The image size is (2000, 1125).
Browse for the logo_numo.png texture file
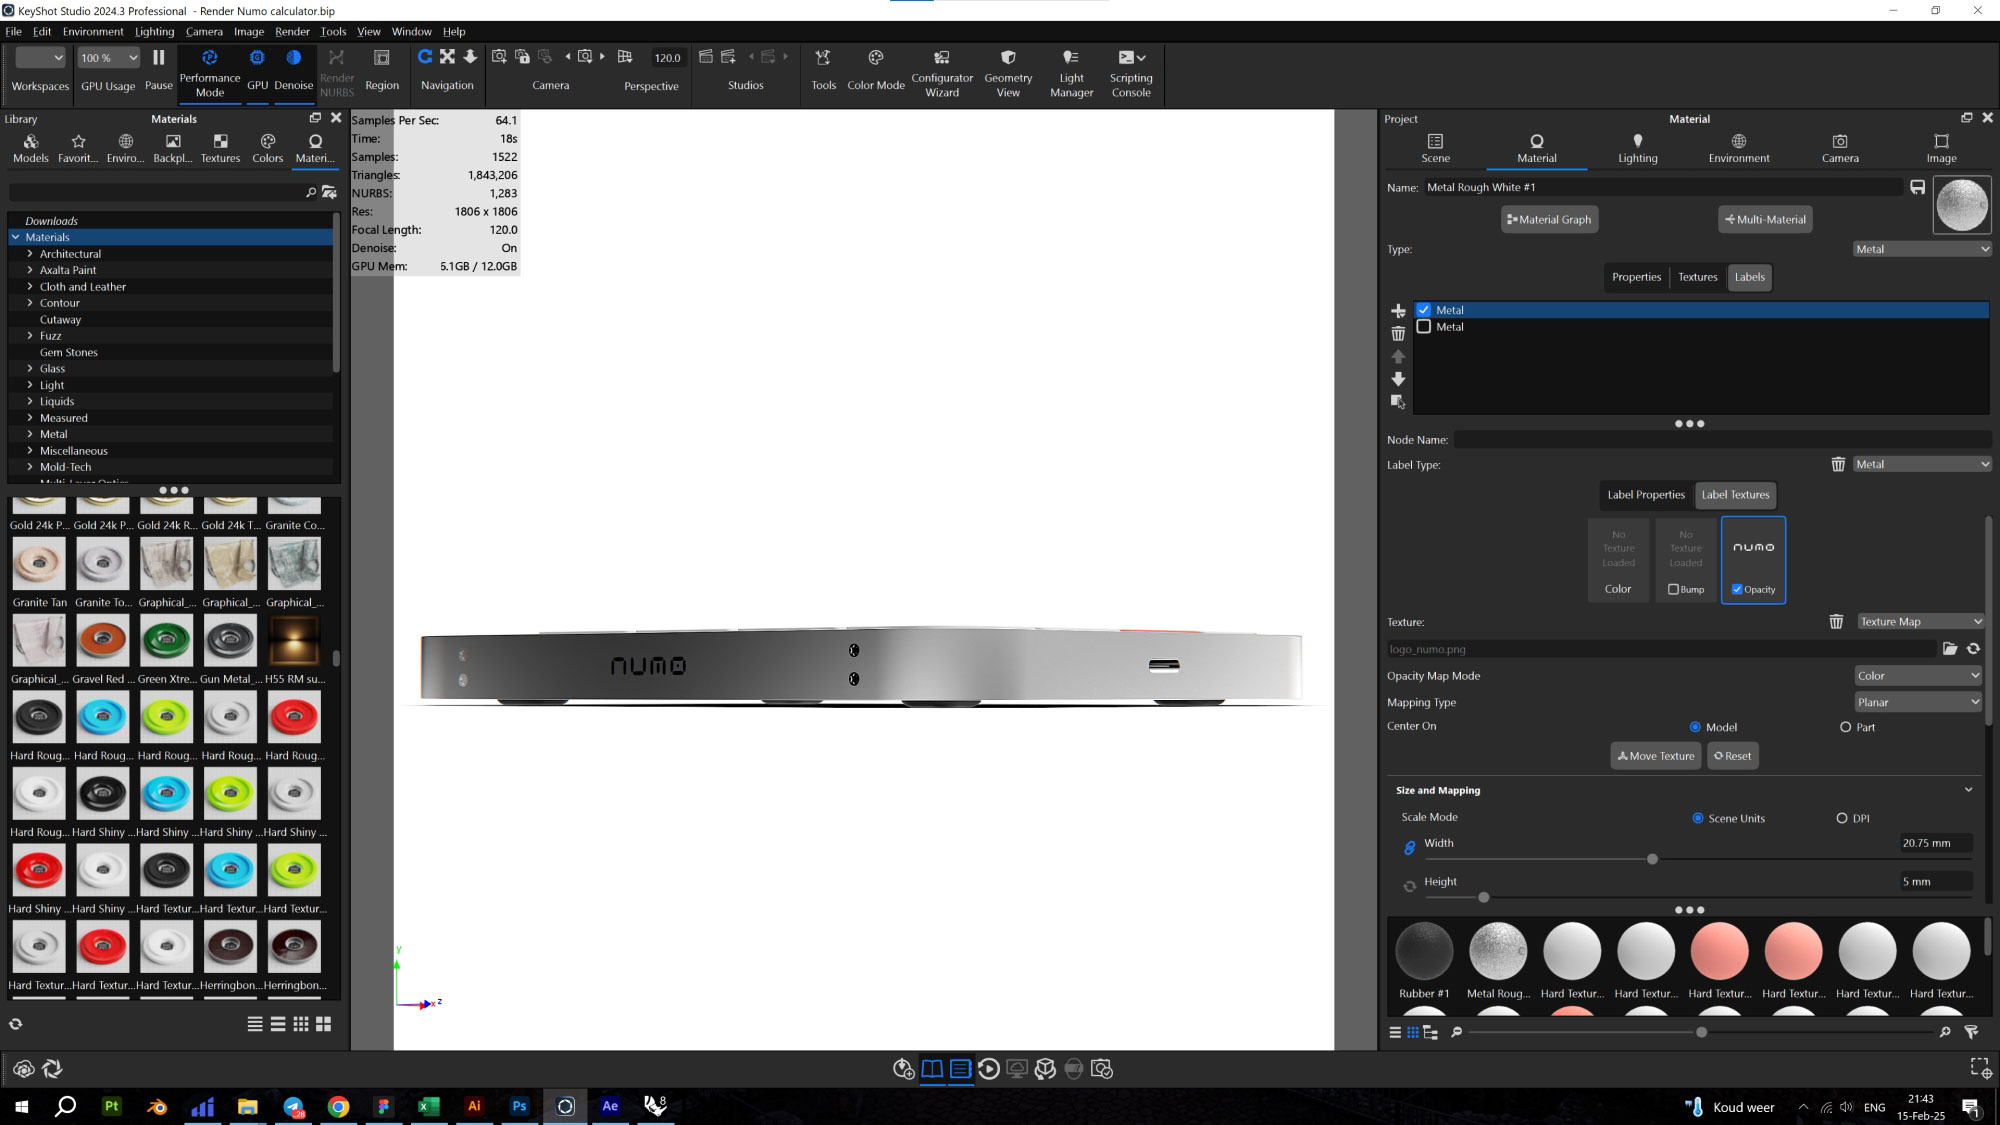(1949, 649)
